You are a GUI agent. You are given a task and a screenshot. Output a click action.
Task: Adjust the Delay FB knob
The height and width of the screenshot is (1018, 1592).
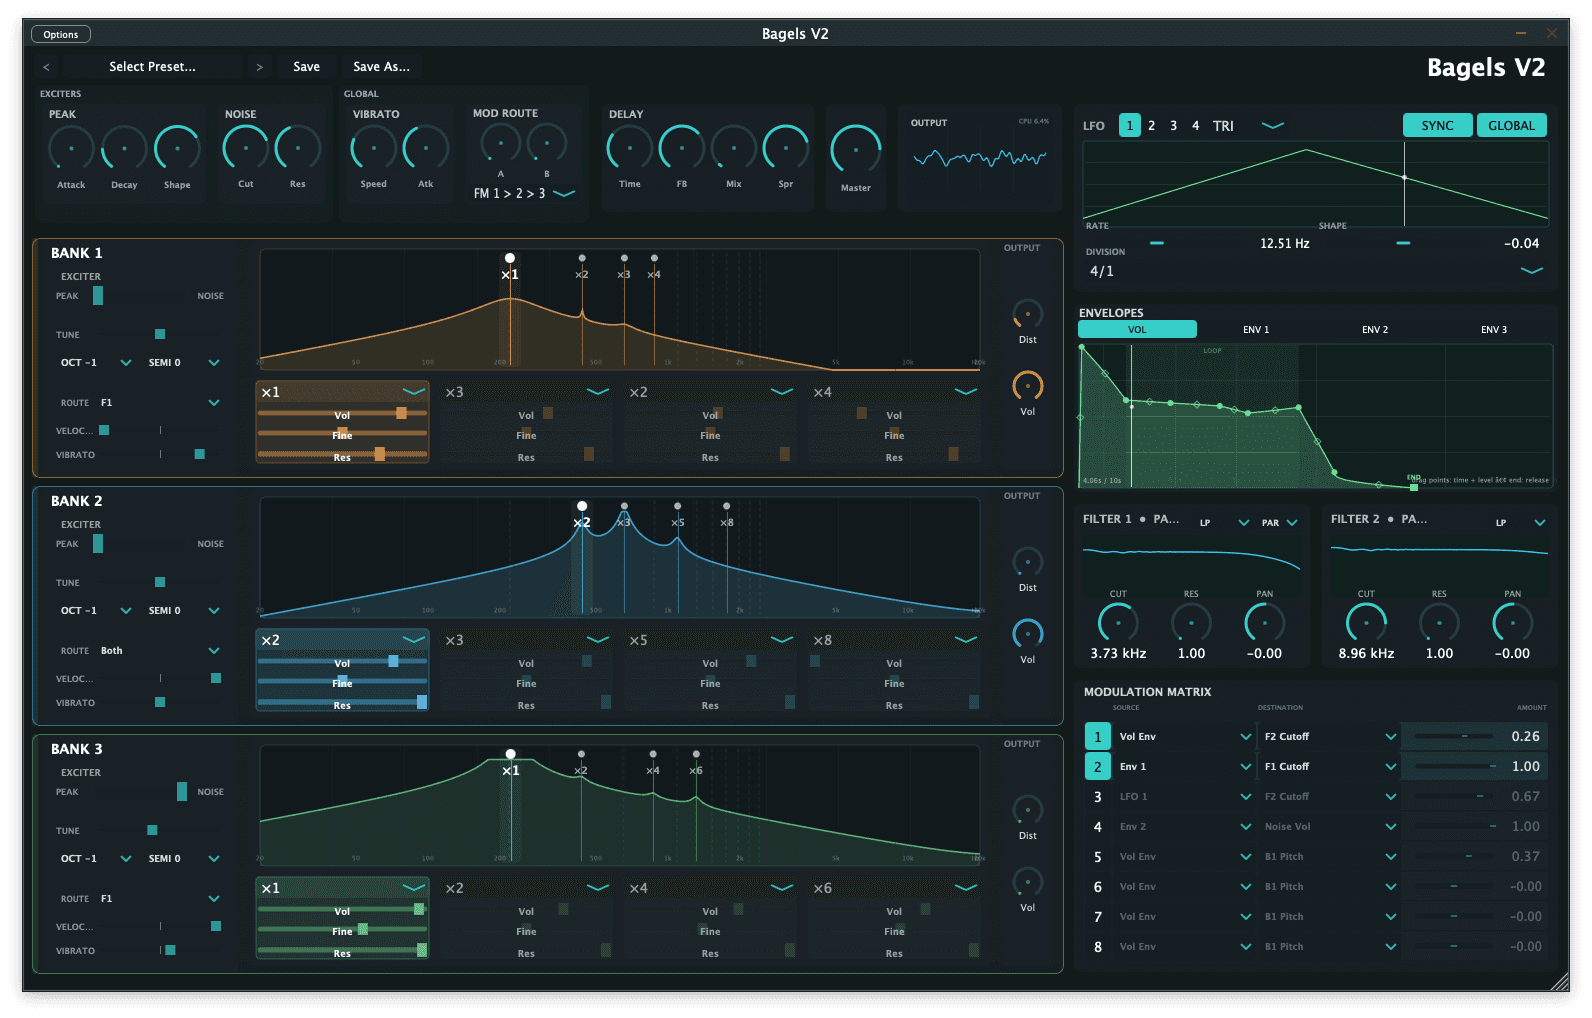click(x=681, y=148)
